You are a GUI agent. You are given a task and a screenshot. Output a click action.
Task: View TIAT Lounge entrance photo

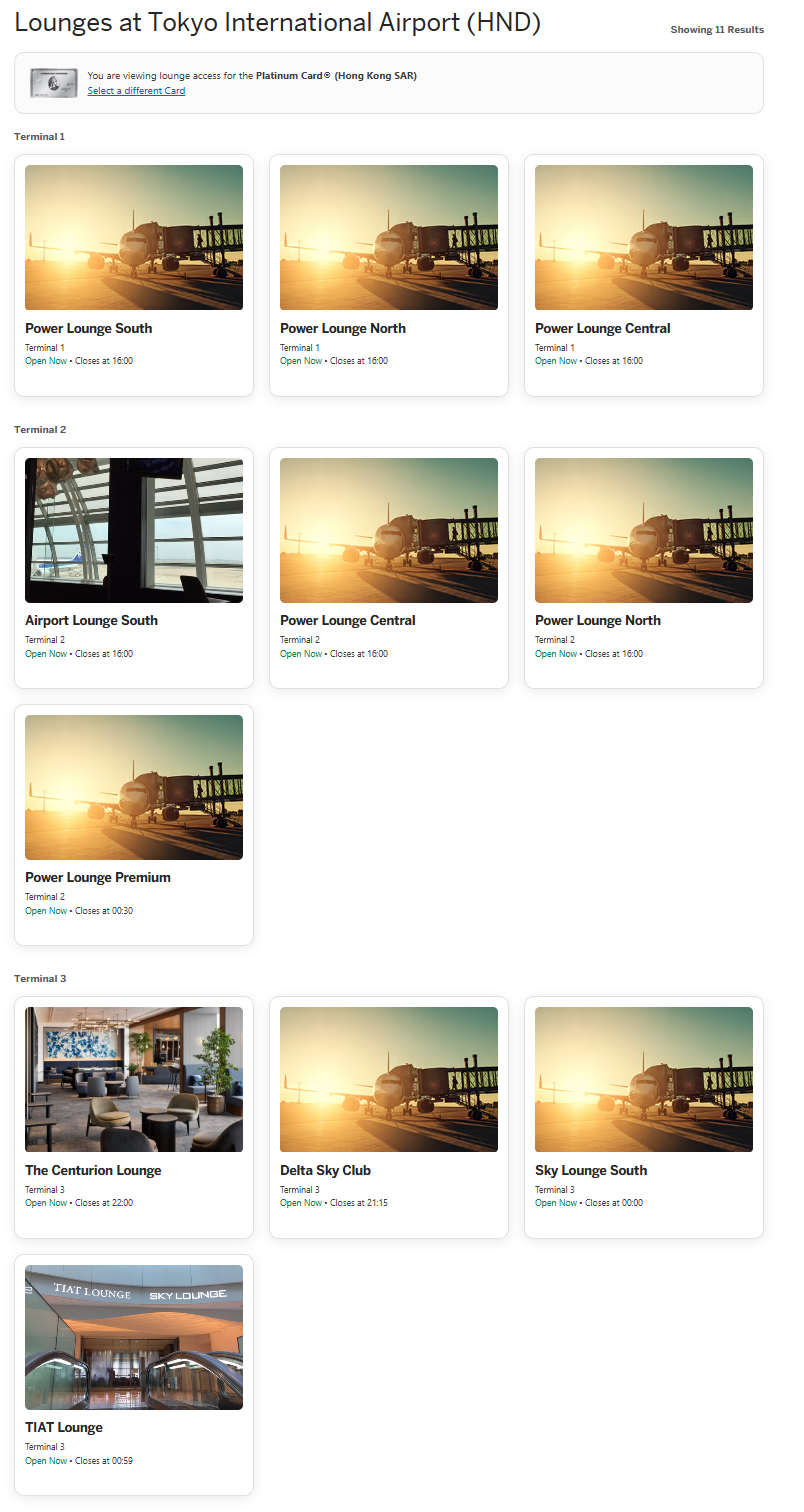click(134, 1337)
